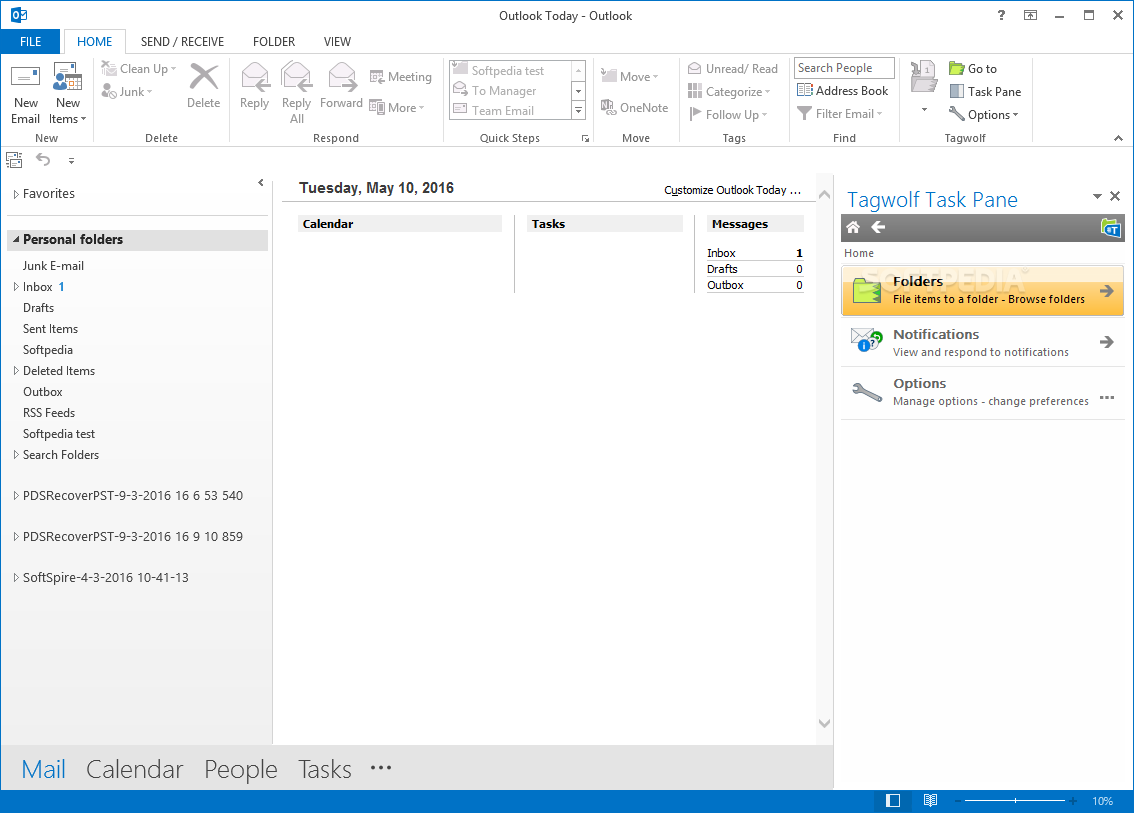The image size is (1134, 813).
Task: Expand the Deleted Items folder
Action: coord(16,371)
